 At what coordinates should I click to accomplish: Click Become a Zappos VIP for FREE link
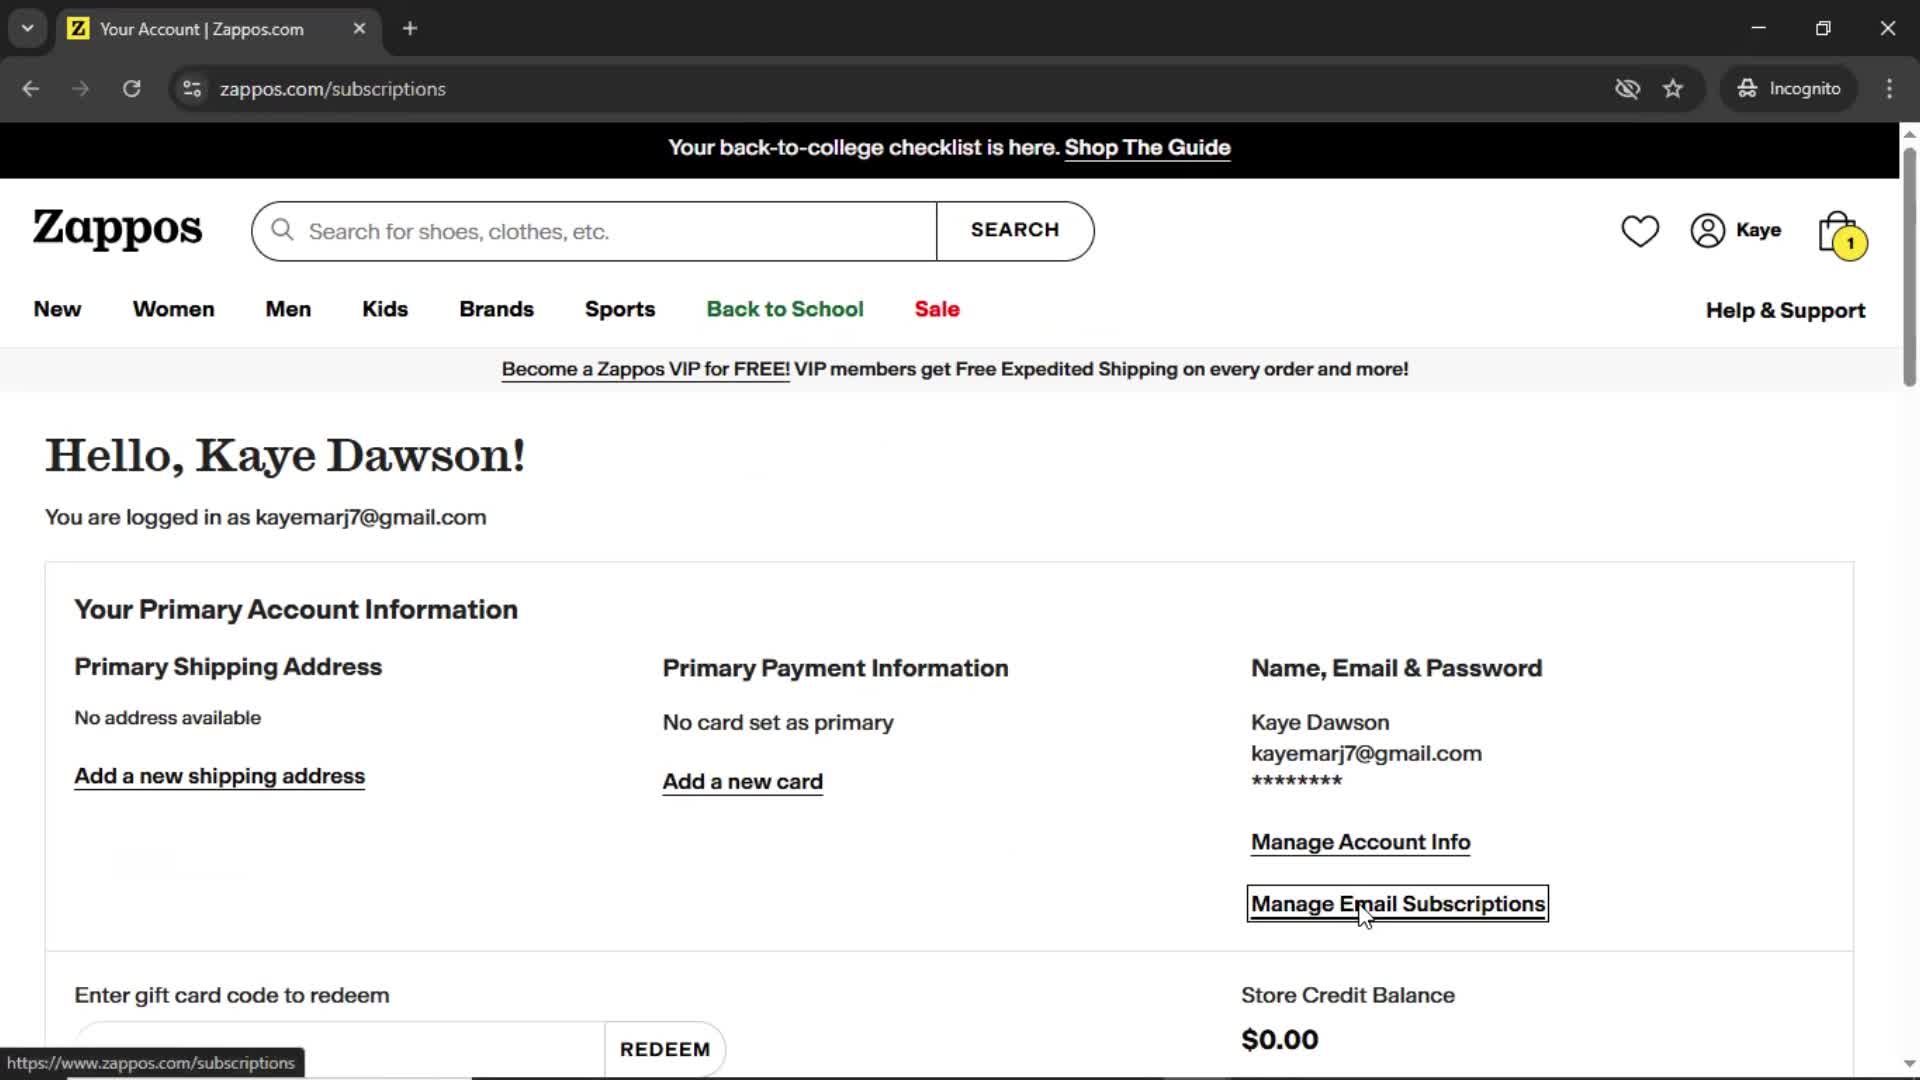tap(645, 370)
